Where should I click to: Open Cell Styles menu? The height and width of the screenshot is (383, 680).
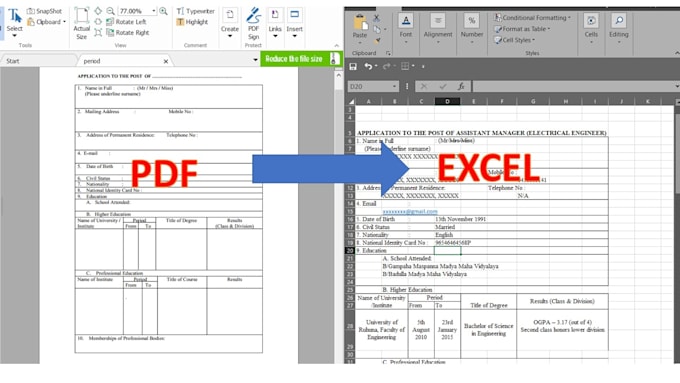pyautogui.click(x=514, y=40)
